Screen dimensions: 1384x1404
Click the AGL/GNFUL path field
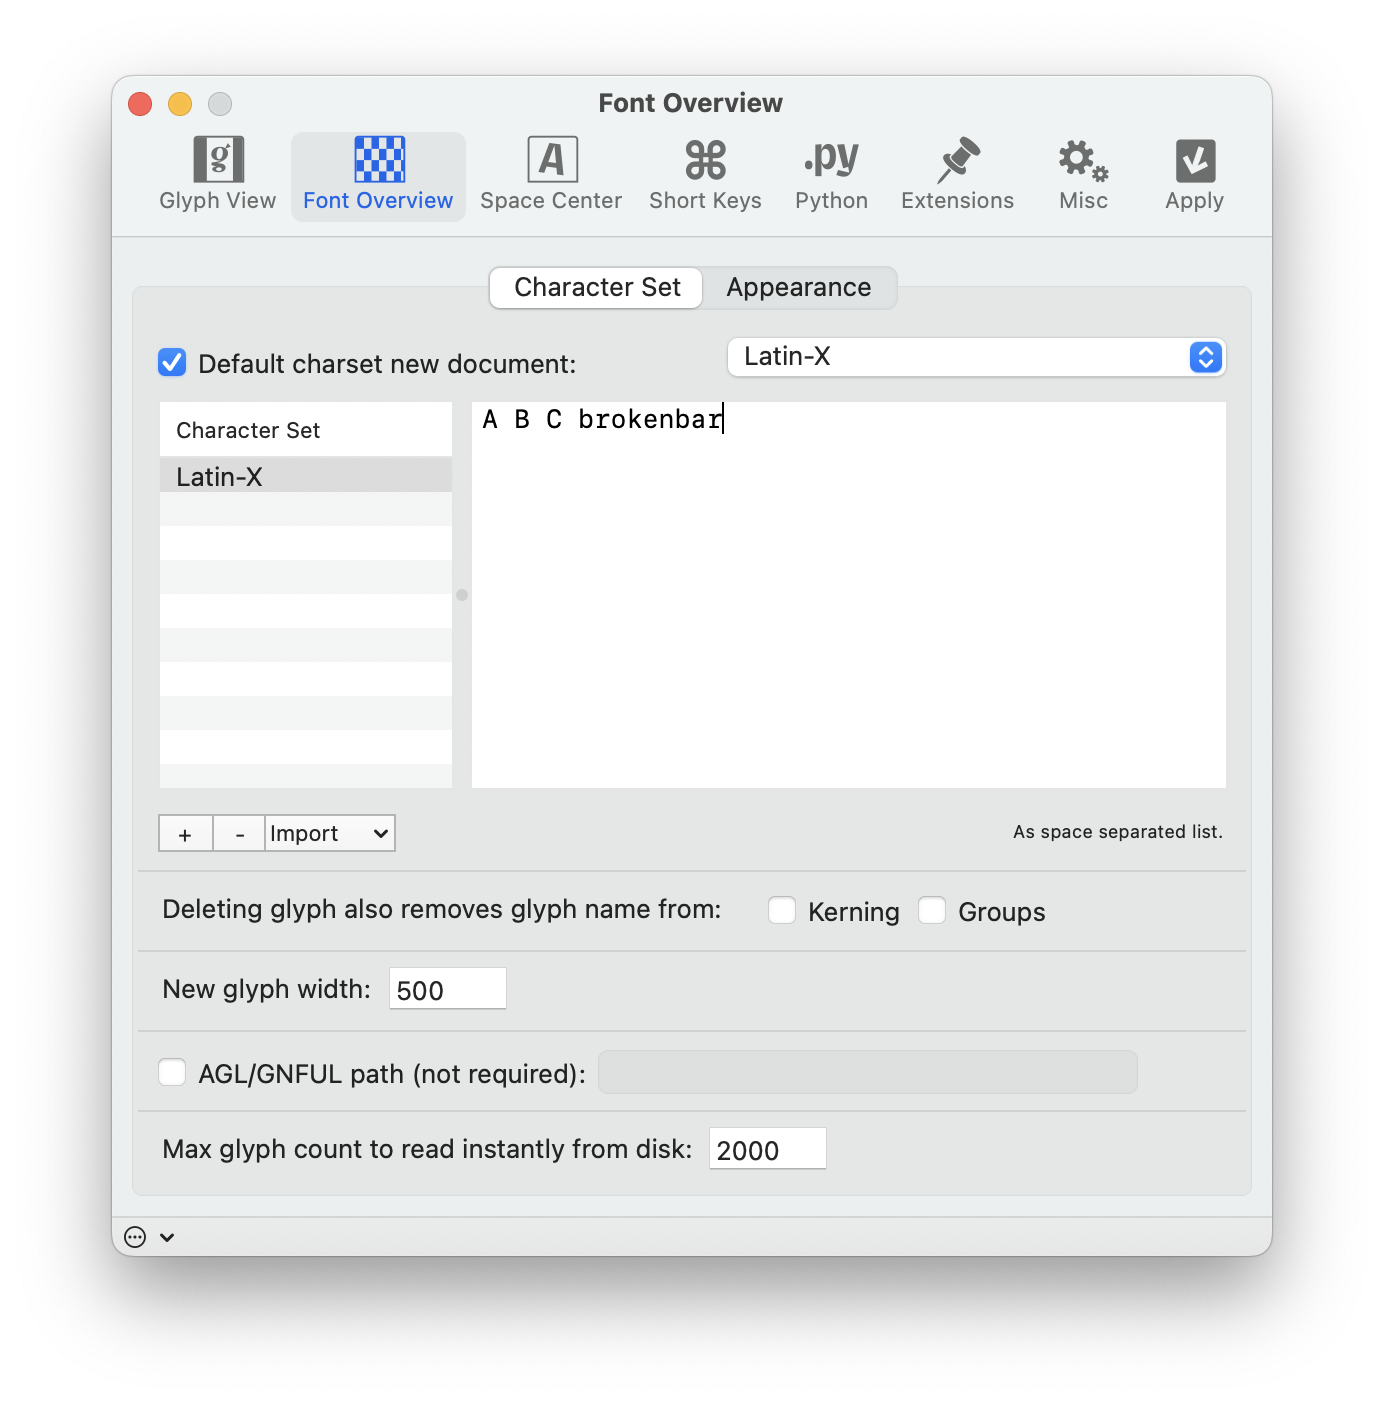pyautogui.click(x=867, y=1072)
